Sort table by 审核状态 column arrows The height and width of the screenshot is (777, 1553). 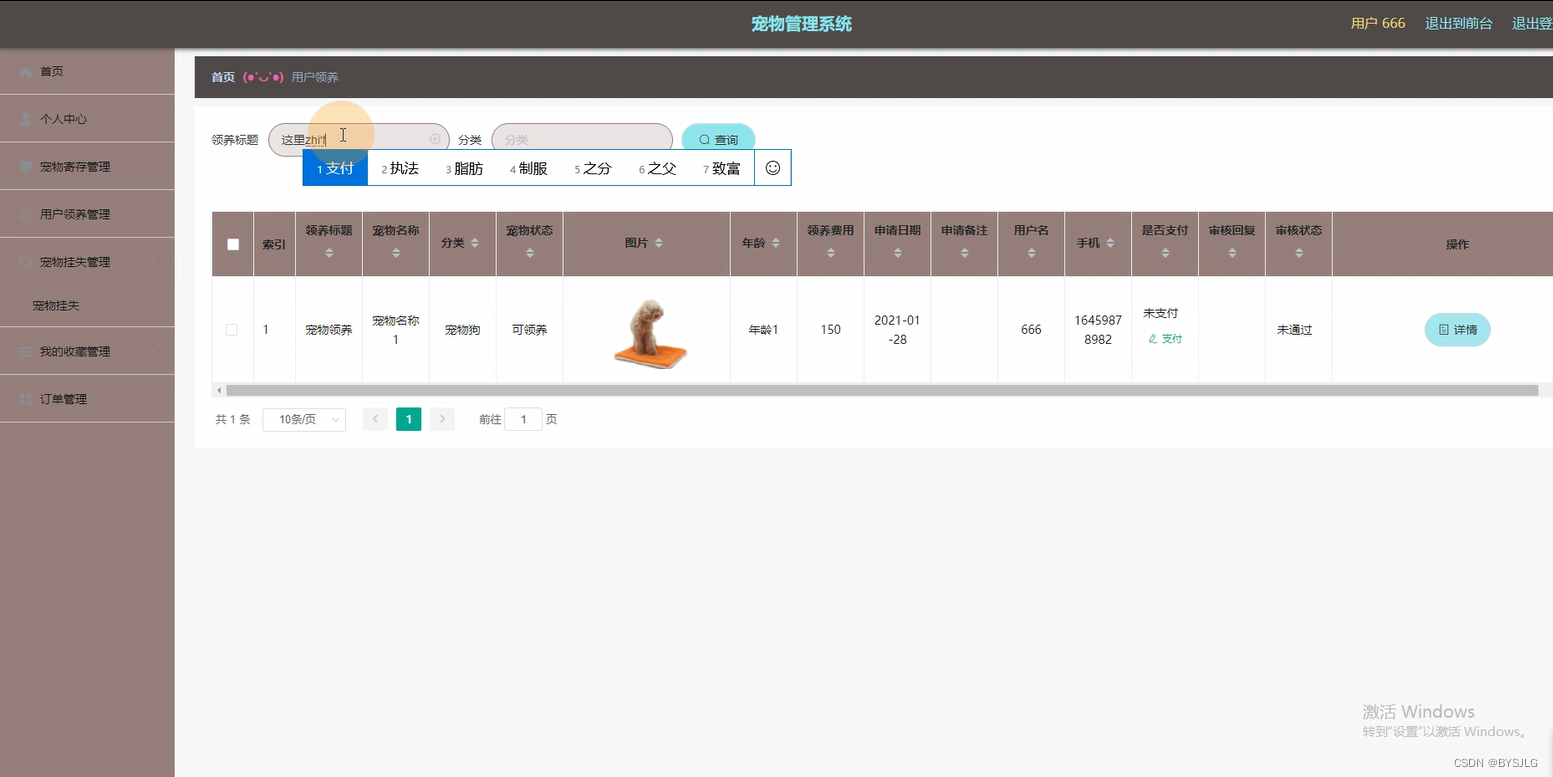coord(1299,254)
